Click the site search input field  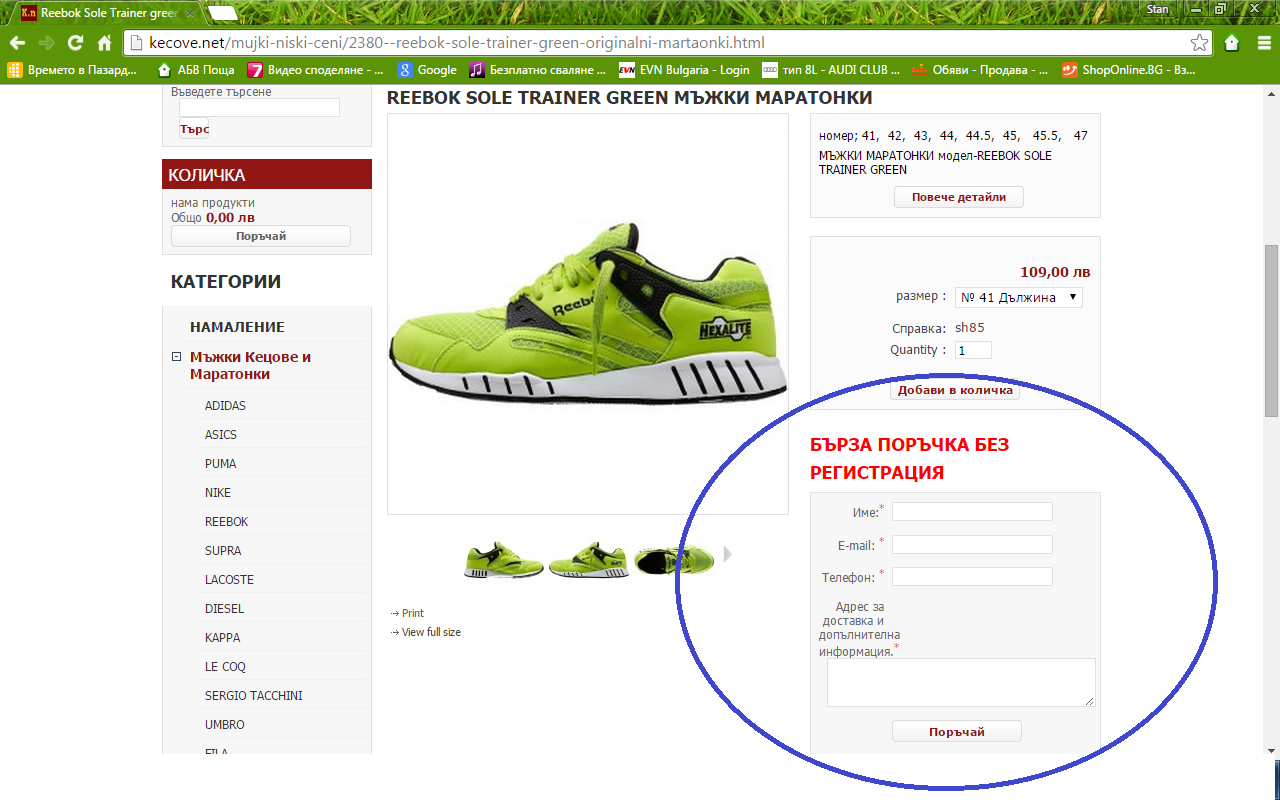point(259,107)
